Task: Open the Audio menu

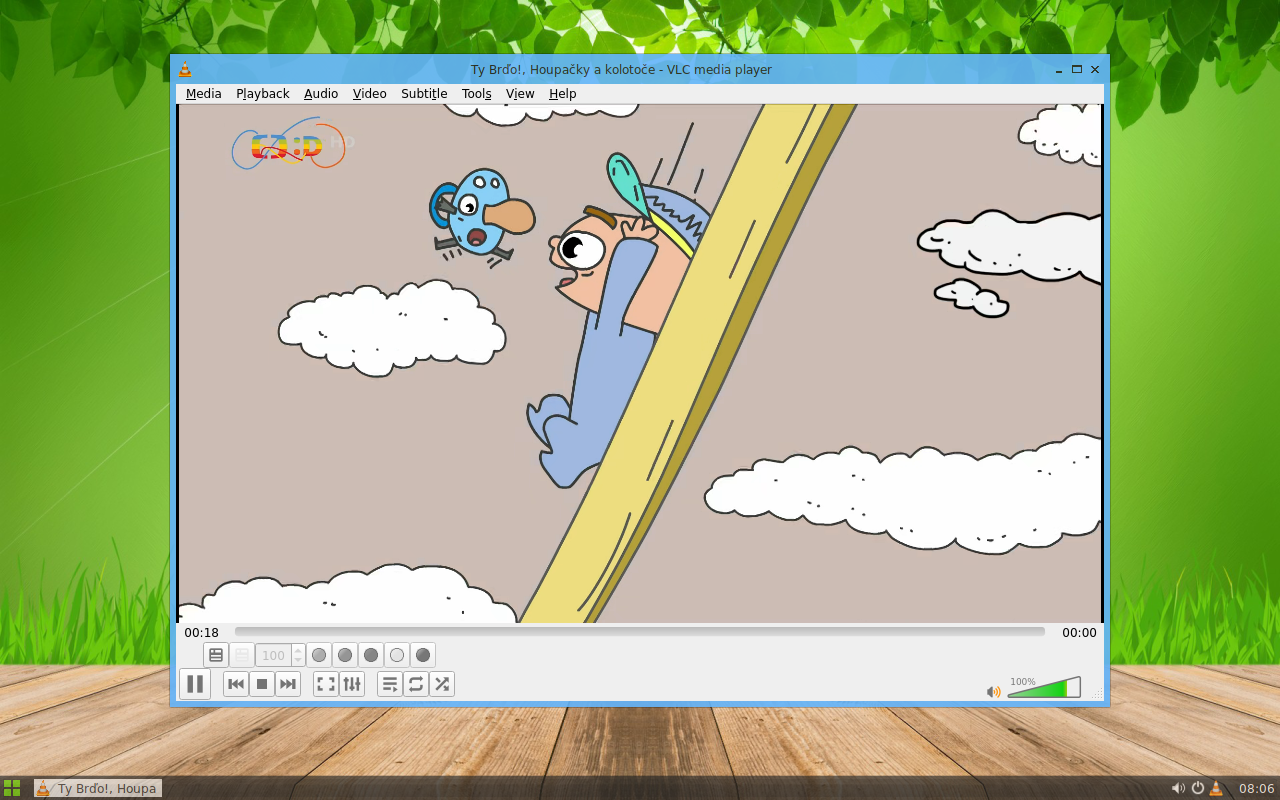Action: [321, 94]
